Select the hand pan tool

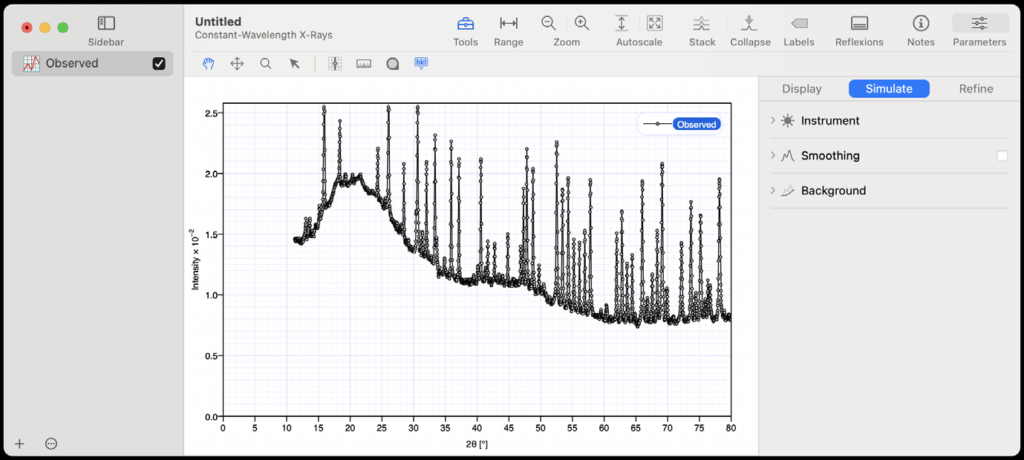(209, 63)
